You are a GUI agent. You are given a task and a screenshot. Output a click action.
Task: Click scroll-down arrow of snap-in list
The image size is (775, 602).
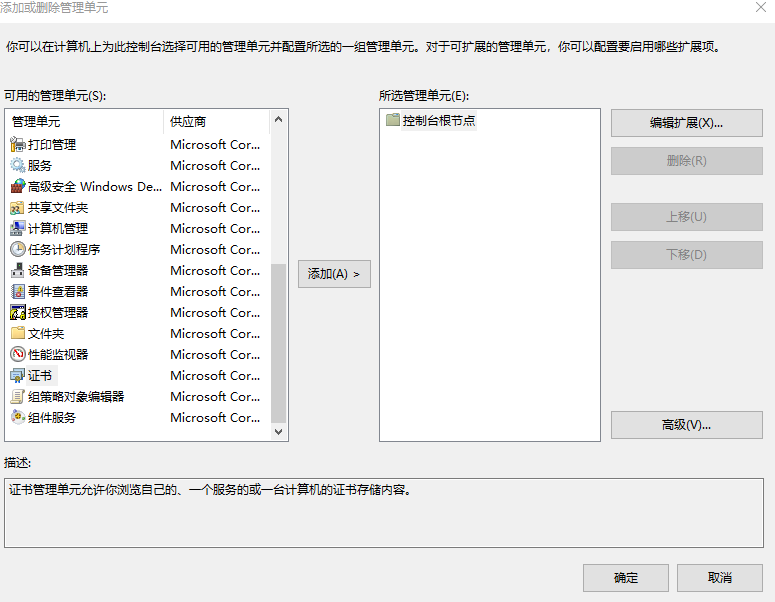pyautogui.click(x=278, y=431)
